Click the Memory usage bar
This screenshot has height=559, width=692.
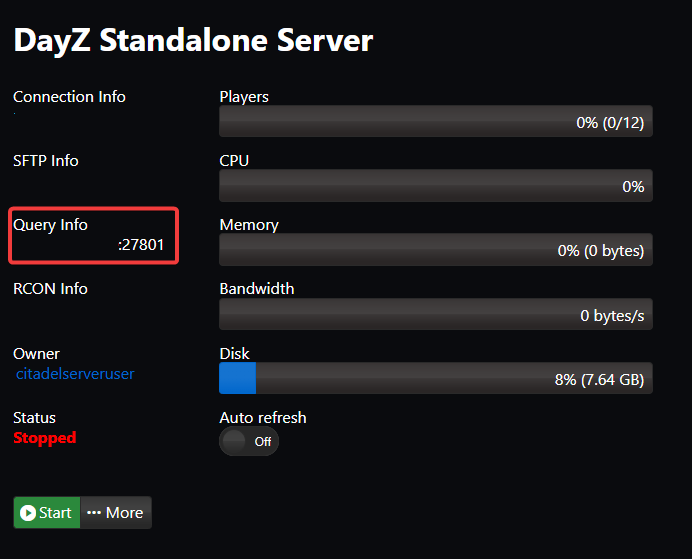click(x=435, y=250)
